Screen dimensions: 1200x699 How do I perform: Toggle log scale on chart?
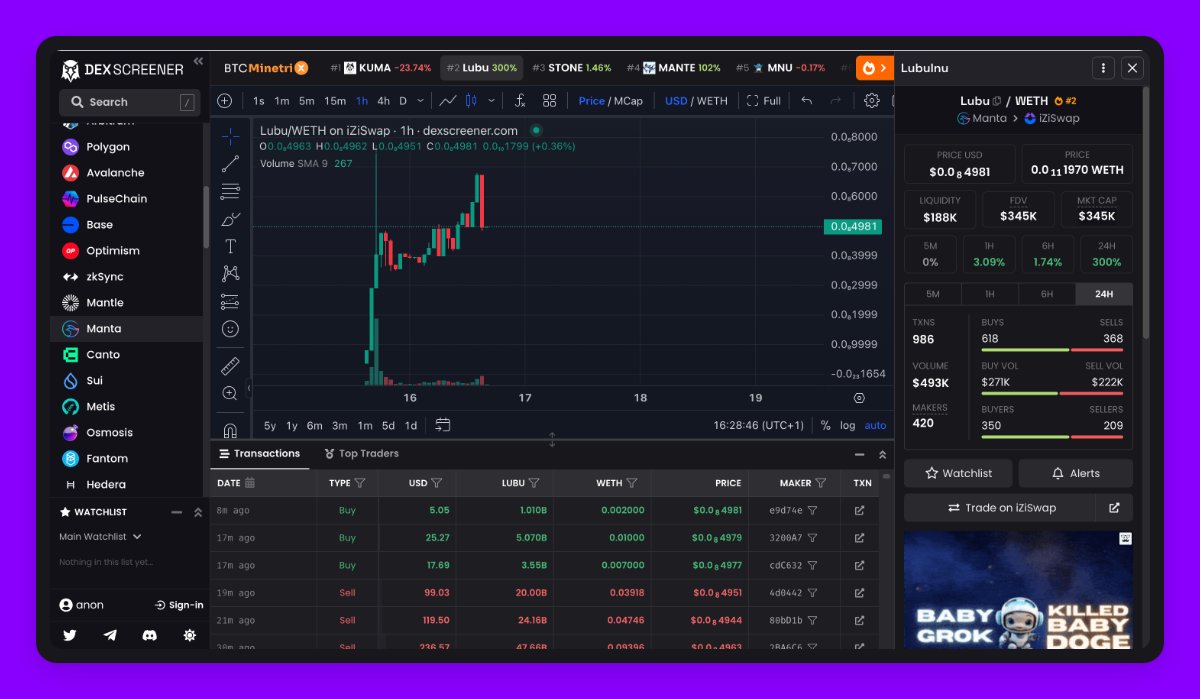(847, 425)
